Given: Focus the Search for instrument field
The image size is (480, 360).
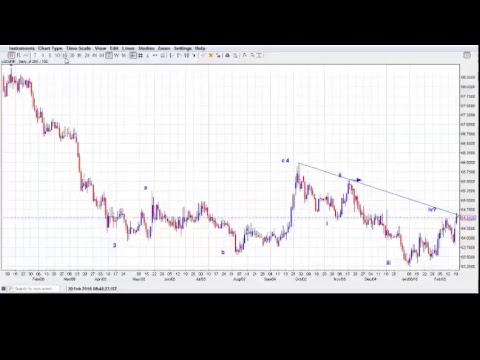Looking at the screenshot, I should [x=33, y=288].
